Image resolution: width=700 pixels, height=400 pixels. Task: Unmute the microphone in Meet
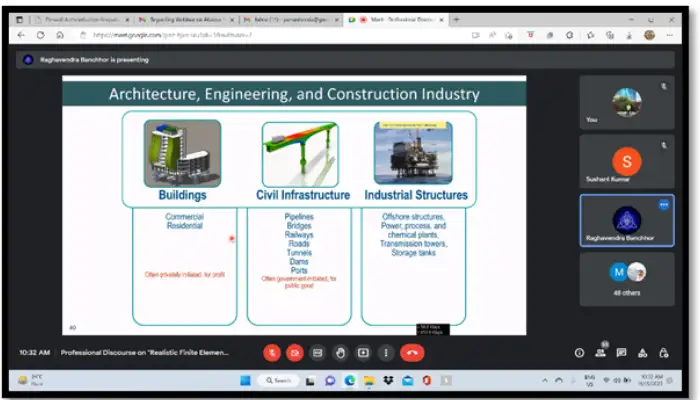click(x=272, y=352)
